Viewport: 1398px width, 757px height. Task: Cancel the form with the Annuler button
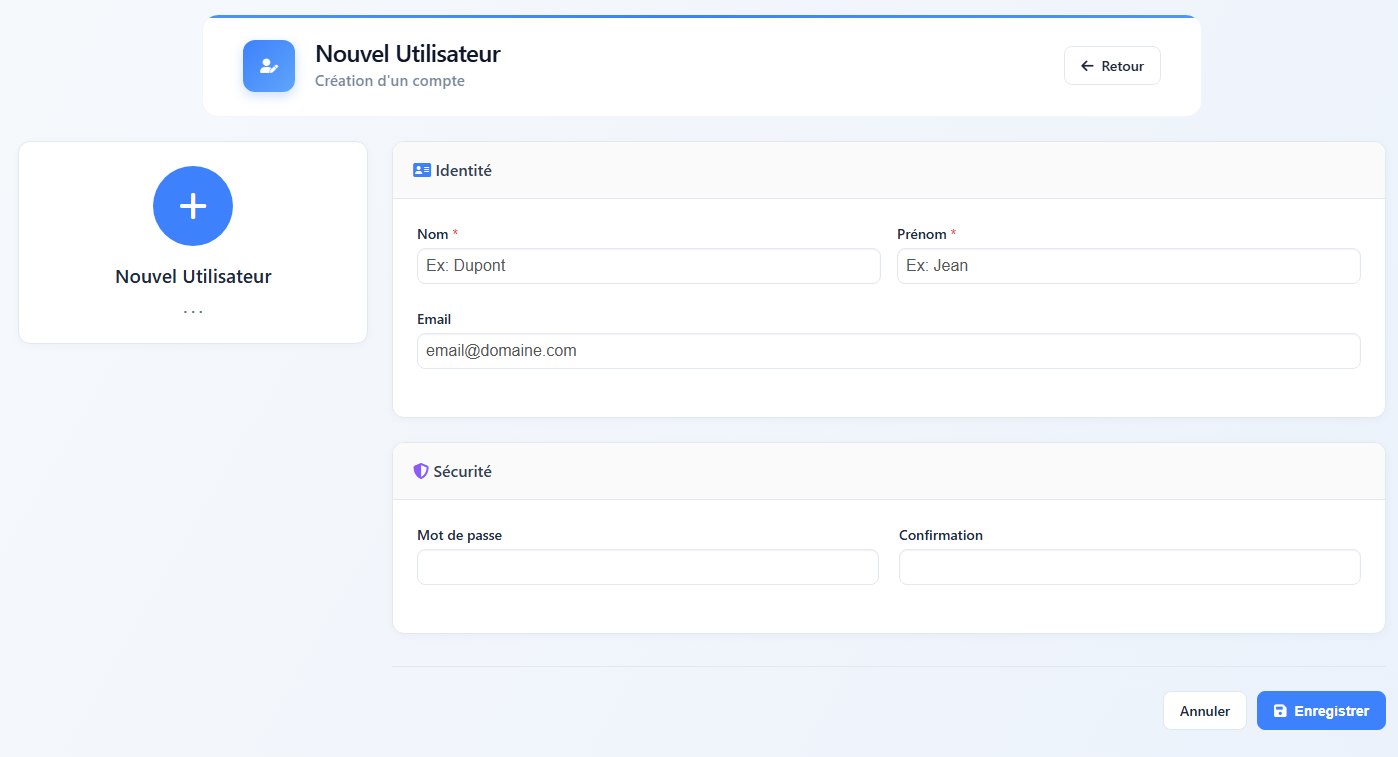1204,711
